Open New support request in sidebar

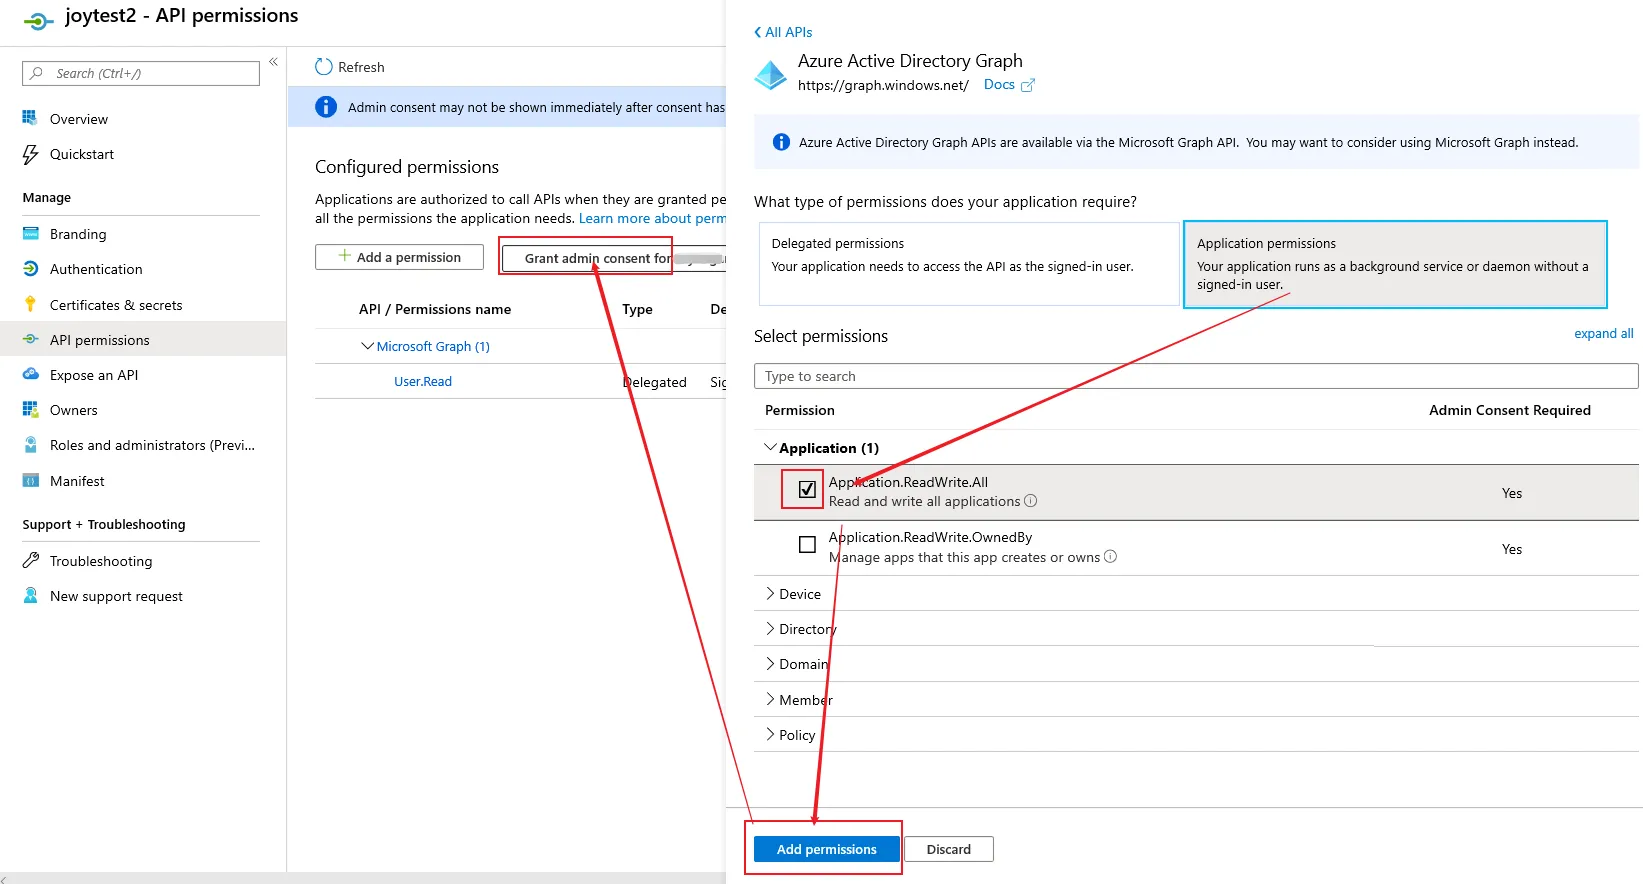pos(116,596)
